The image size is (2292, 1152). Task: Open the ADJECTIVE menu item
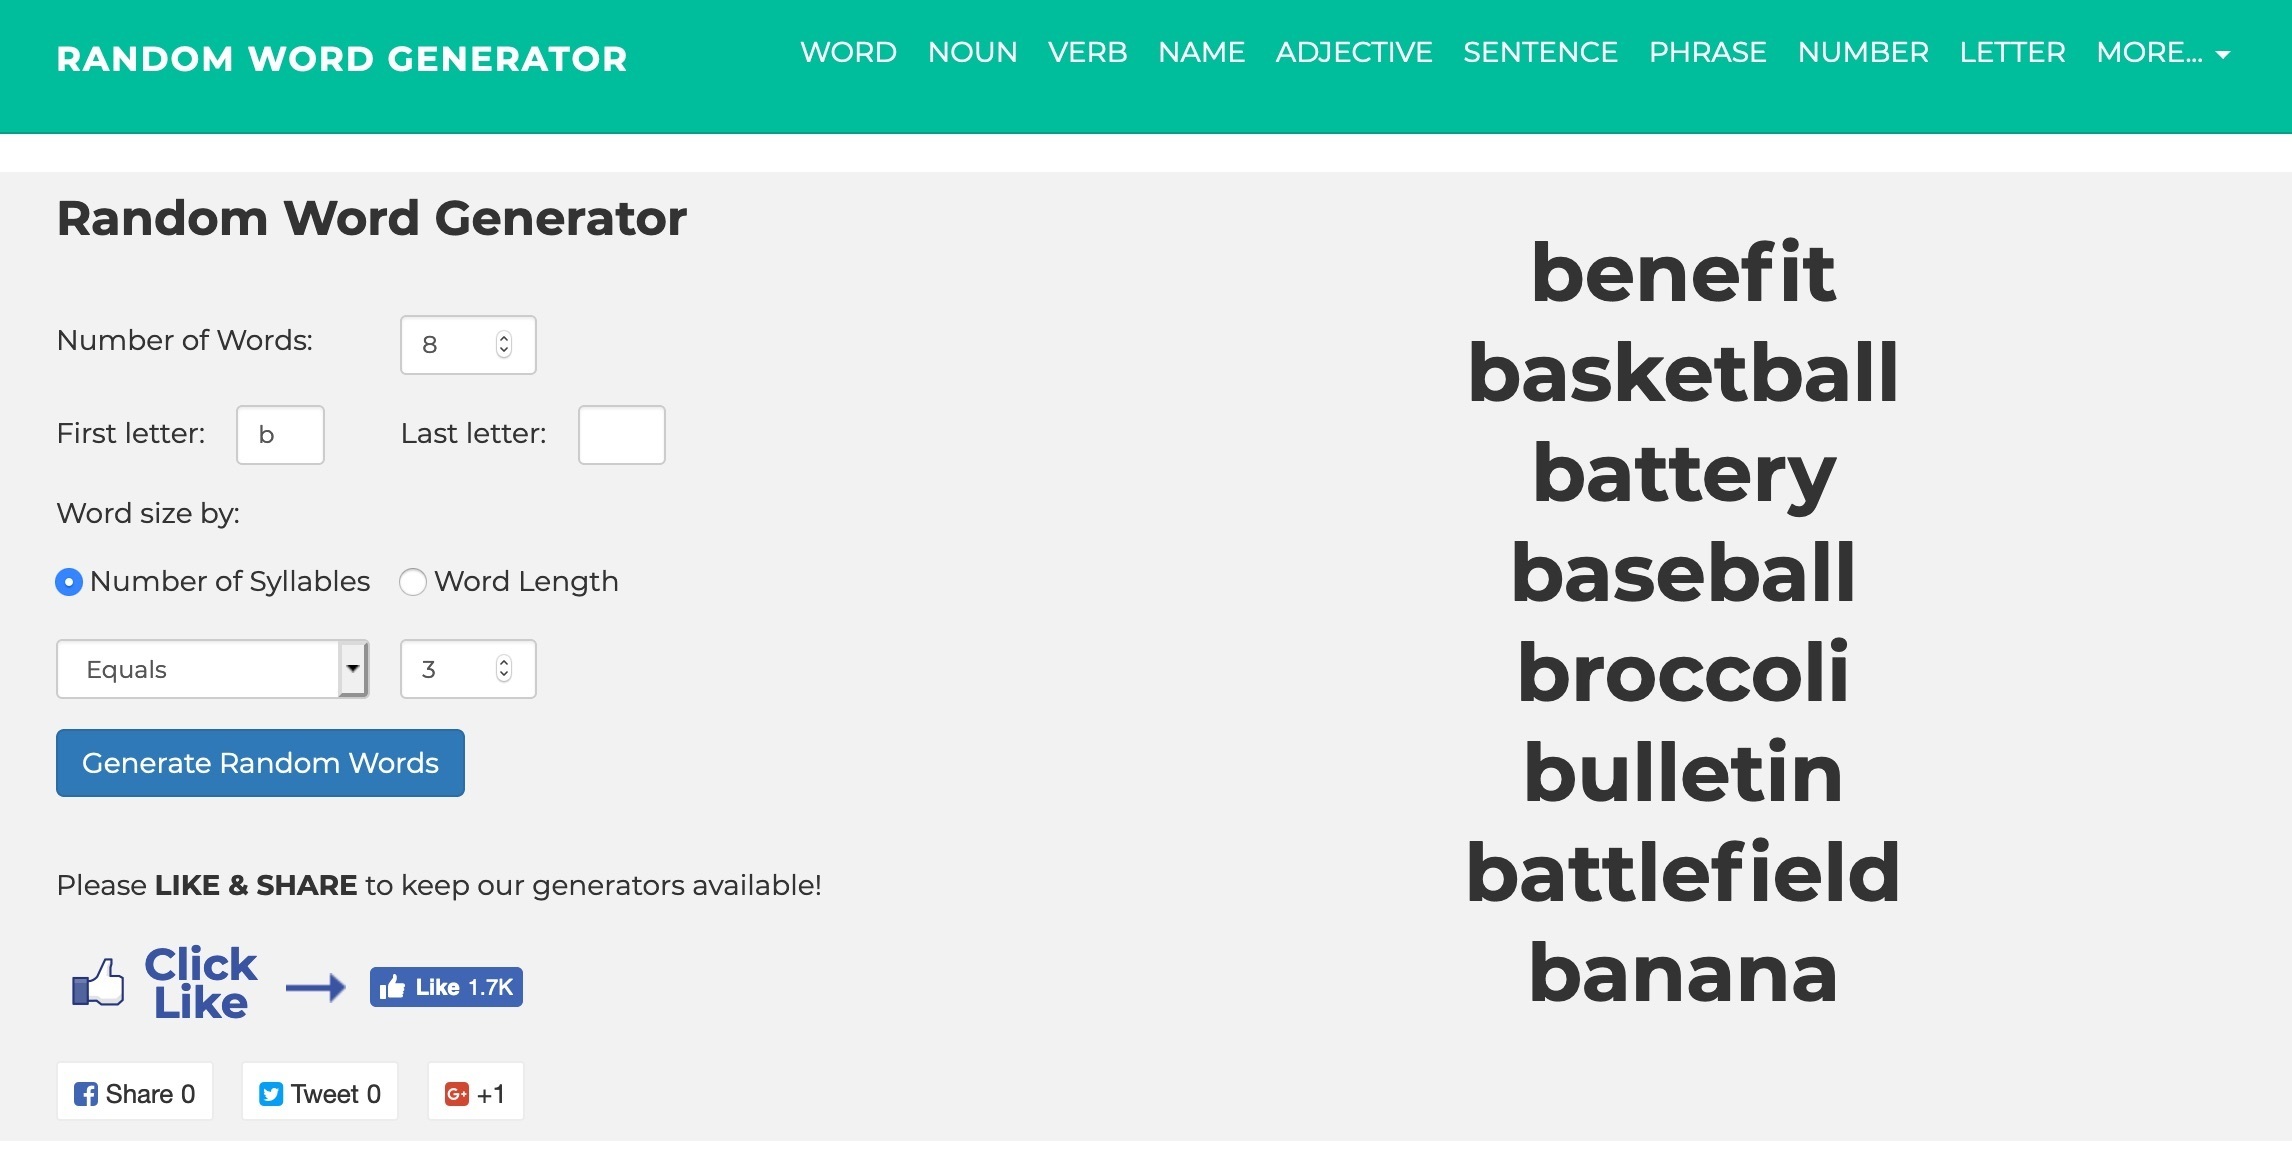pos(1354,53)
